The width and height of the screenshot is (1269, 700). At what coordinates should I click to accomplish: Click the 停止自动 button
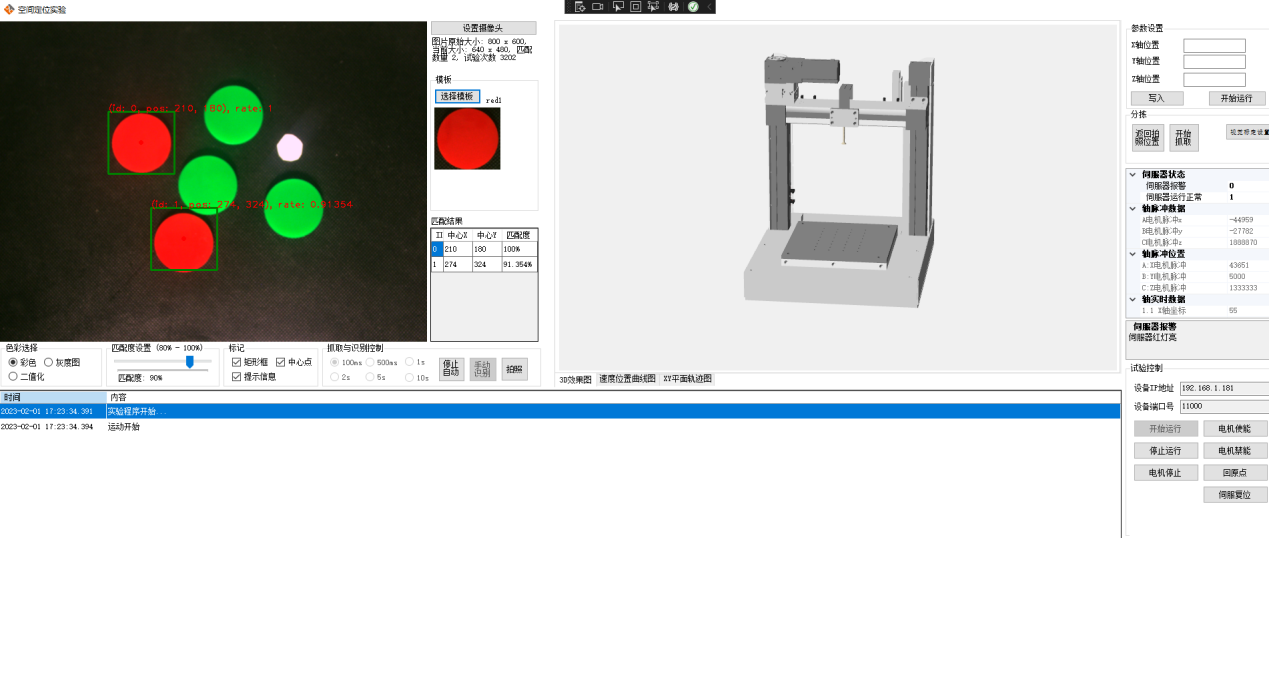point(451,369)
